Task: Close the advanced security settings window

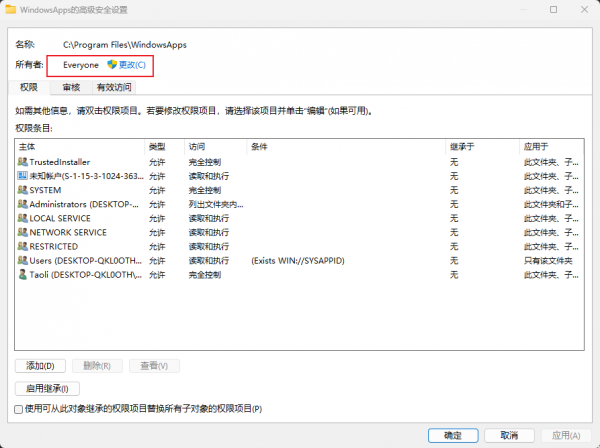Action: [x=584, y=10]
